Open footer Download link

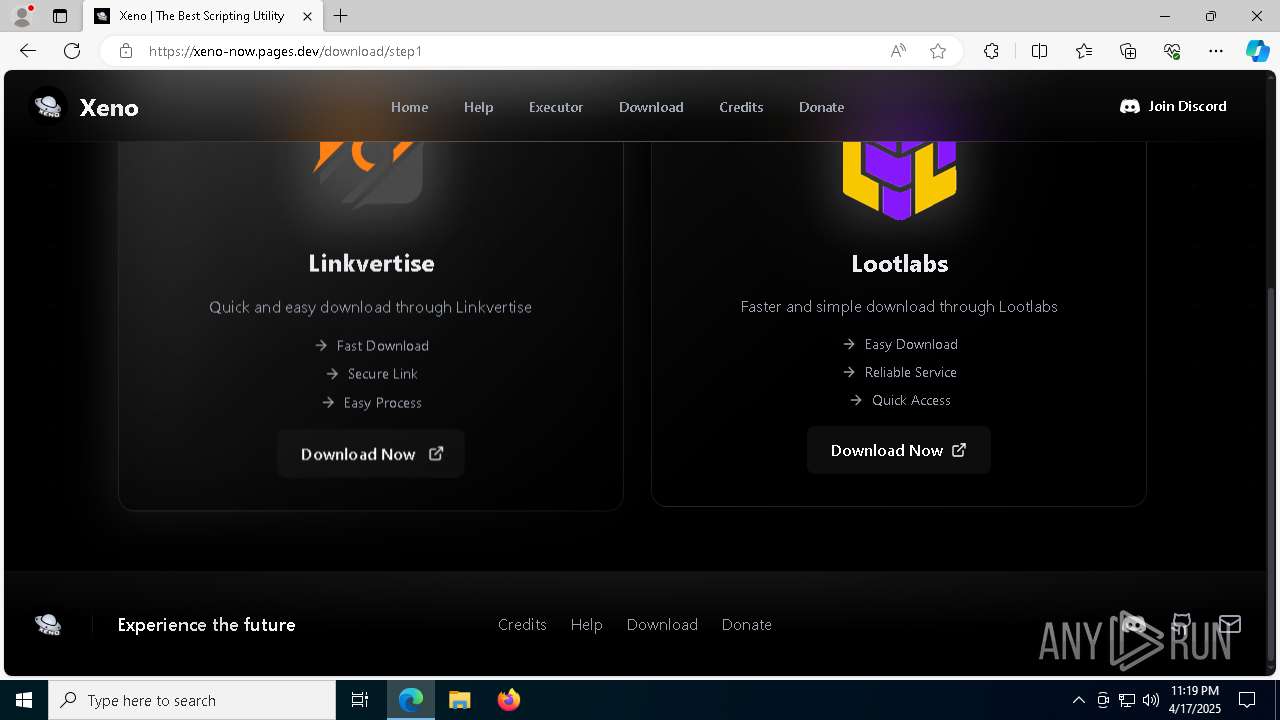click(x=662, y=624)
